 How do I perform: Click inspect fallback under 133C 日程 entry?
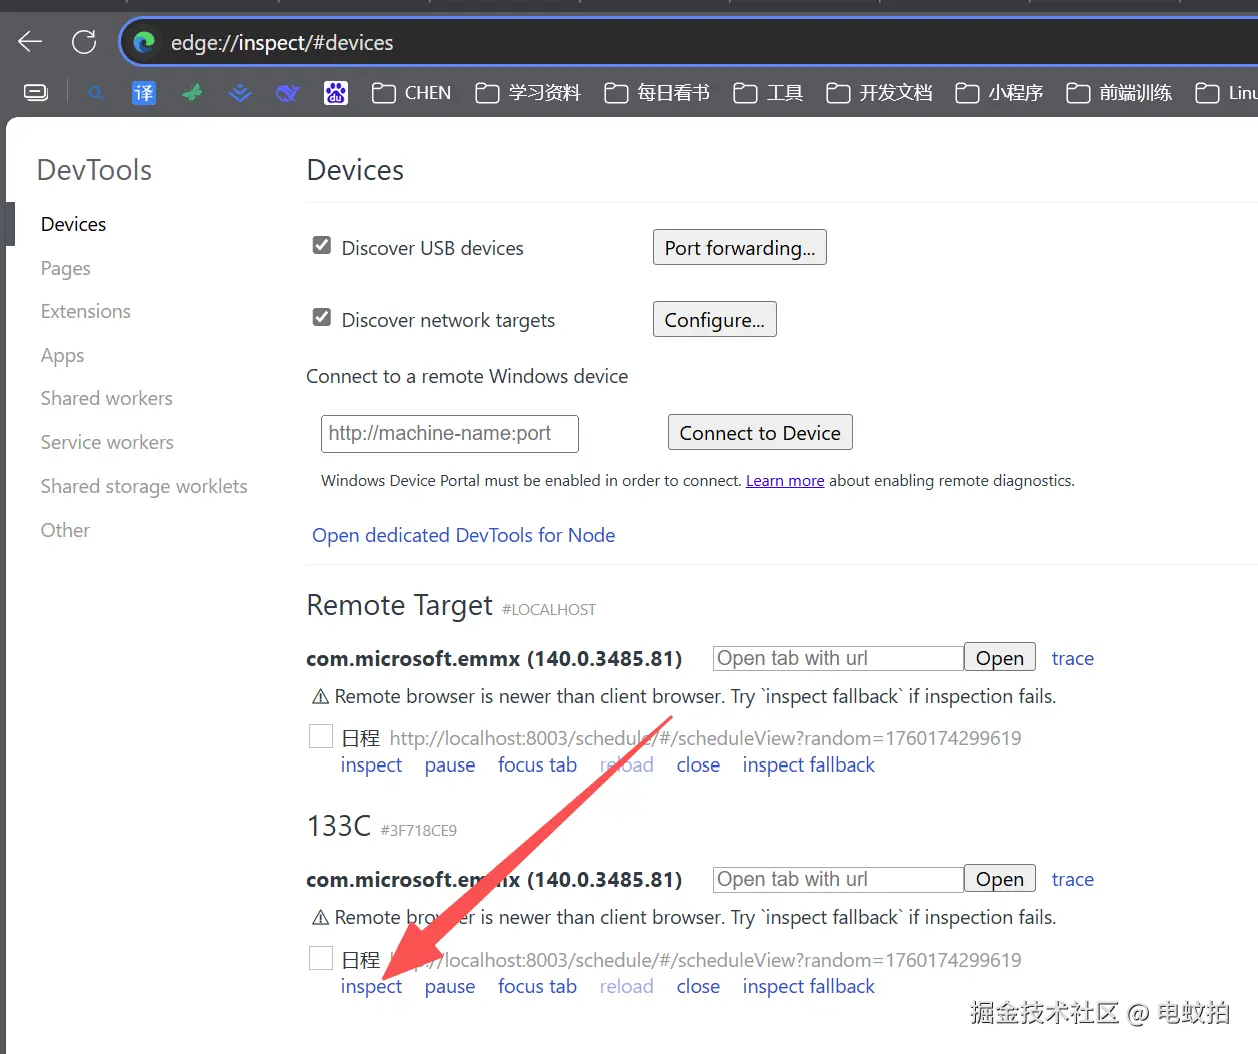[x=809, y=987]
